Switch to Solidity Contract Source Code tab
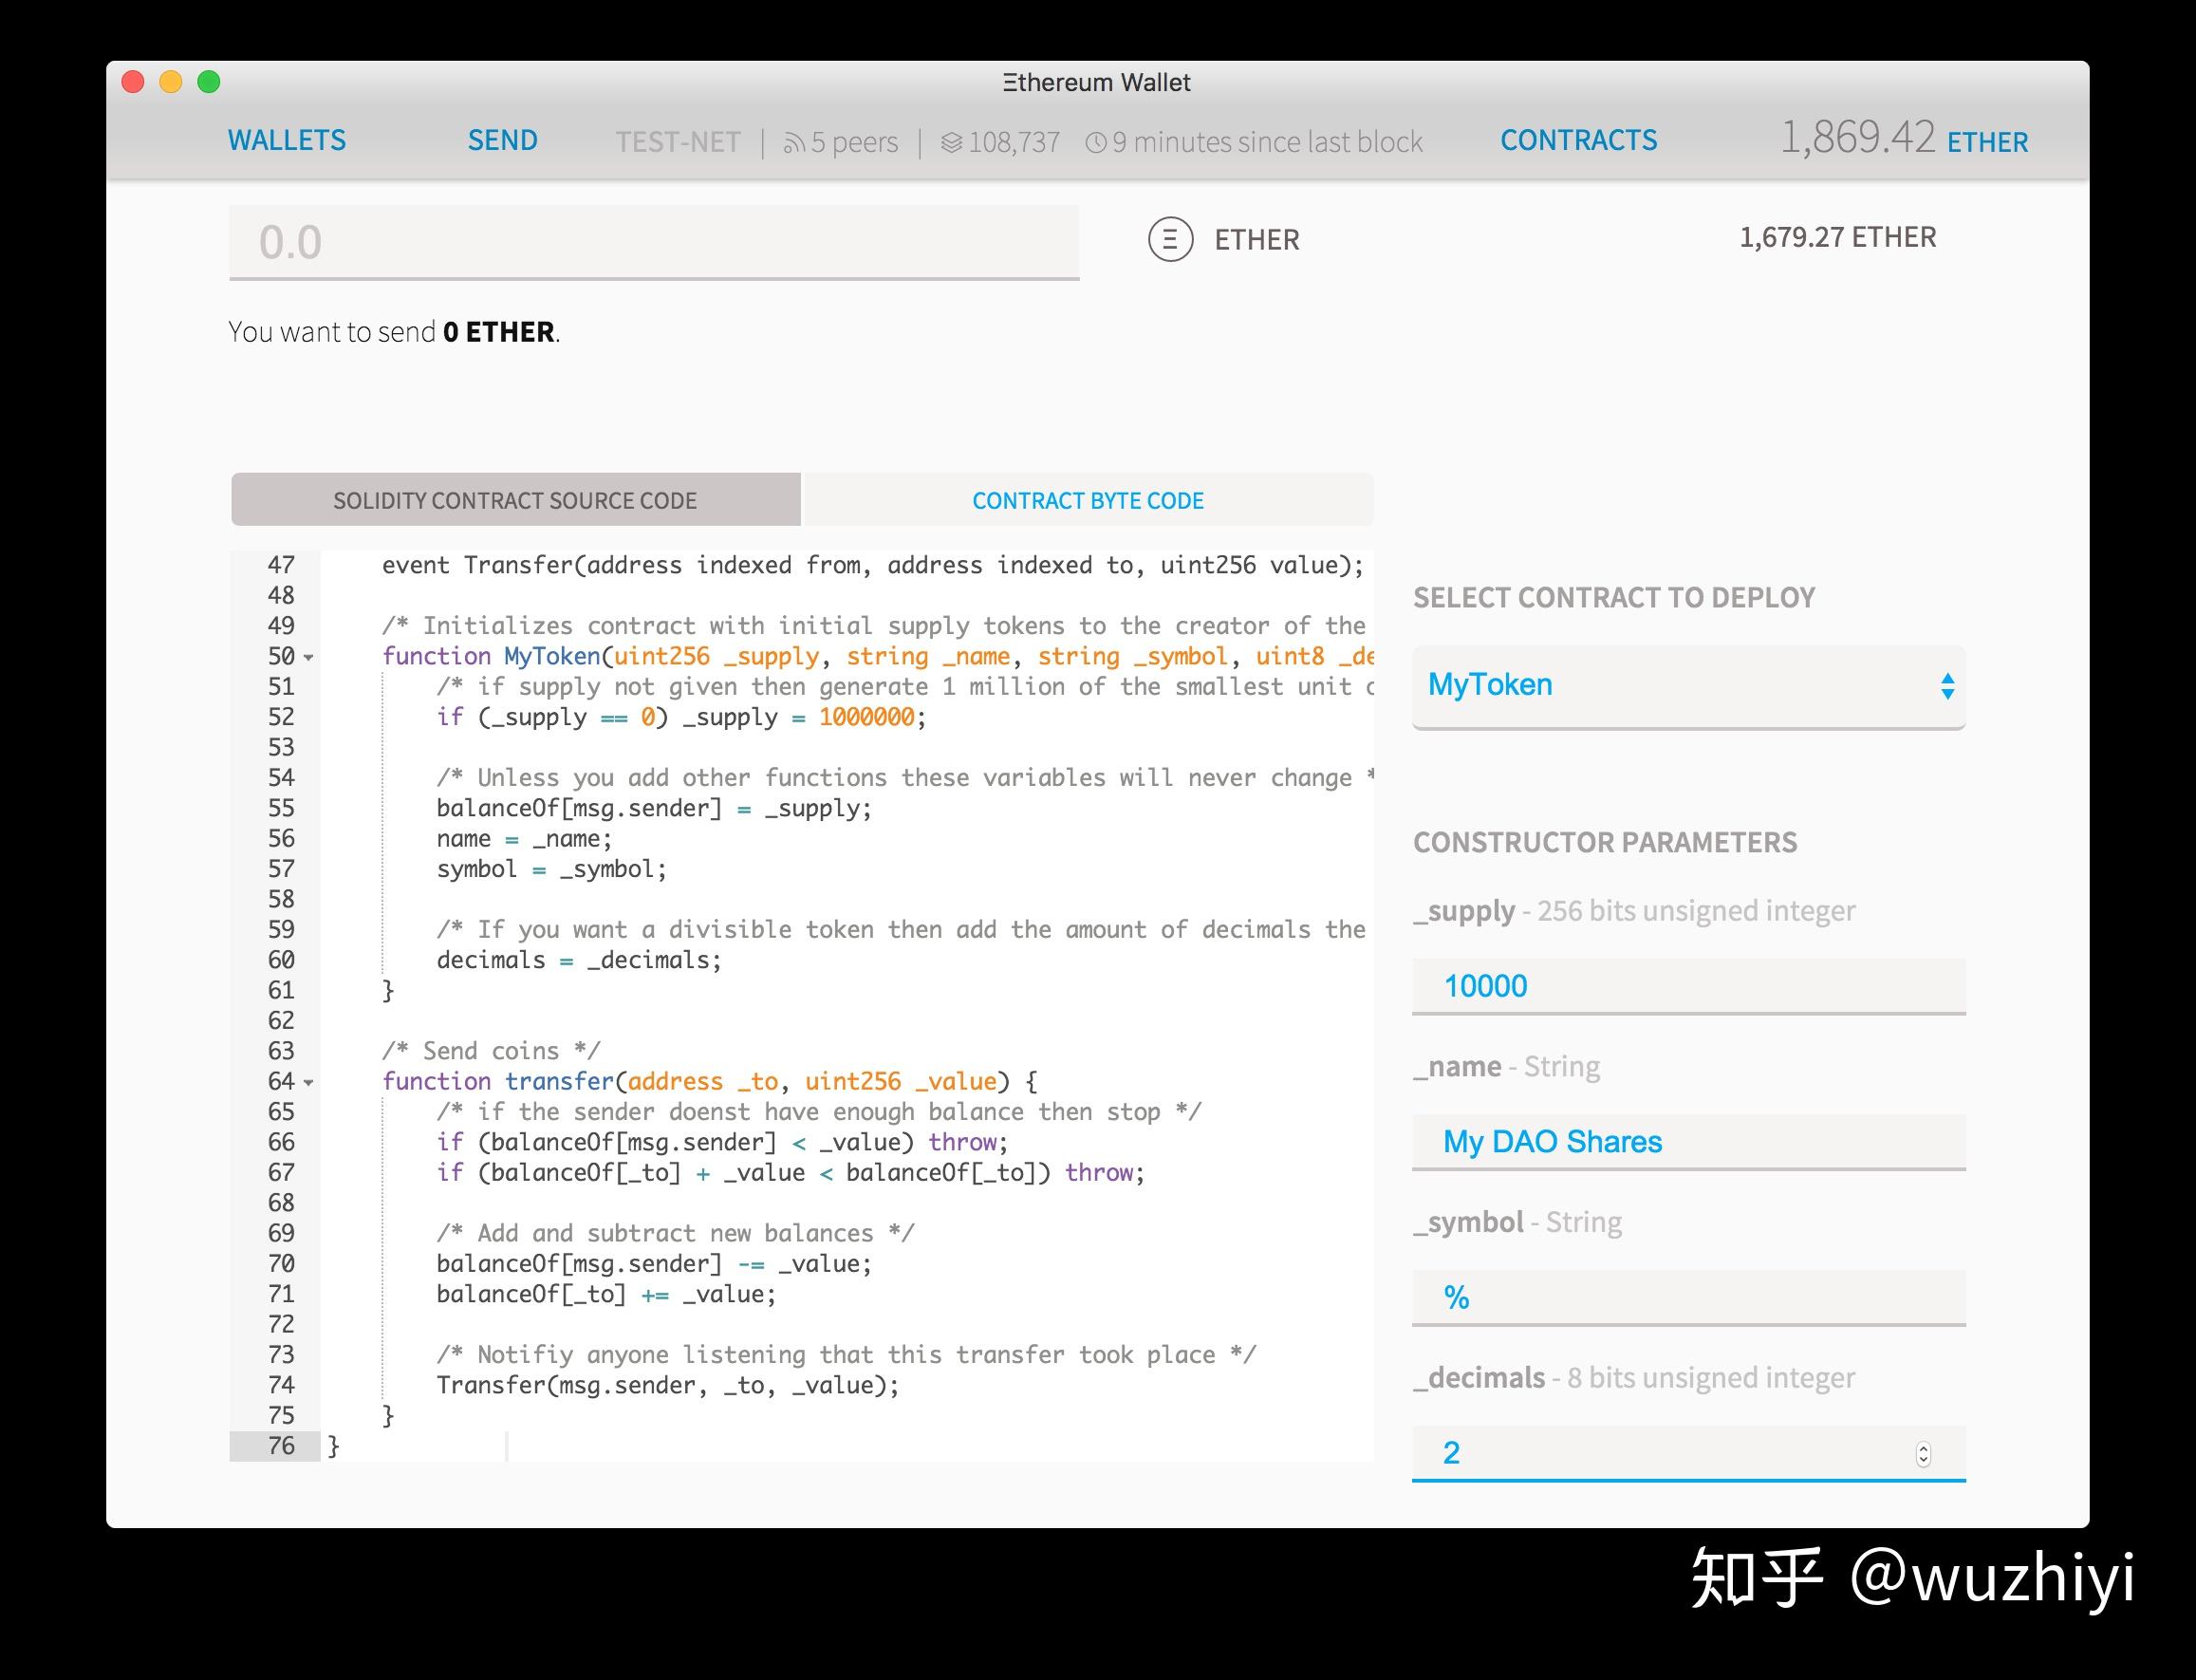This screenshot has height=1680, width=2196. (515, 500)
